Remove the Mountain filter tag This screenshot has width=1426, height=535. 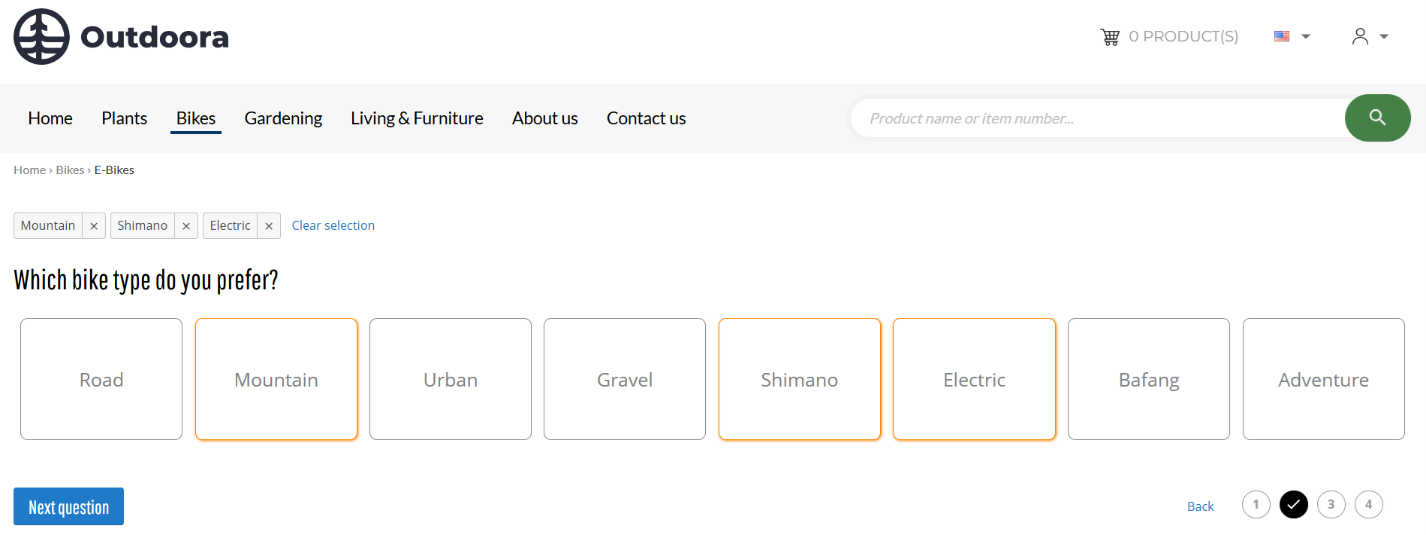point(94,226)
